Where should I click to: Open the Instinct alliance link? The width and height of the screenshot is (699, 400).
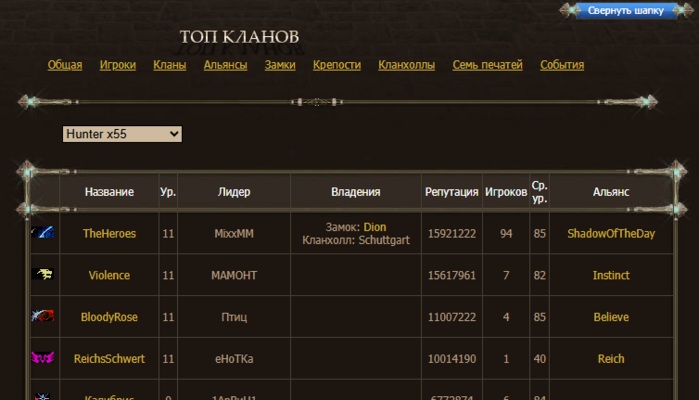(x=611, y=275)
